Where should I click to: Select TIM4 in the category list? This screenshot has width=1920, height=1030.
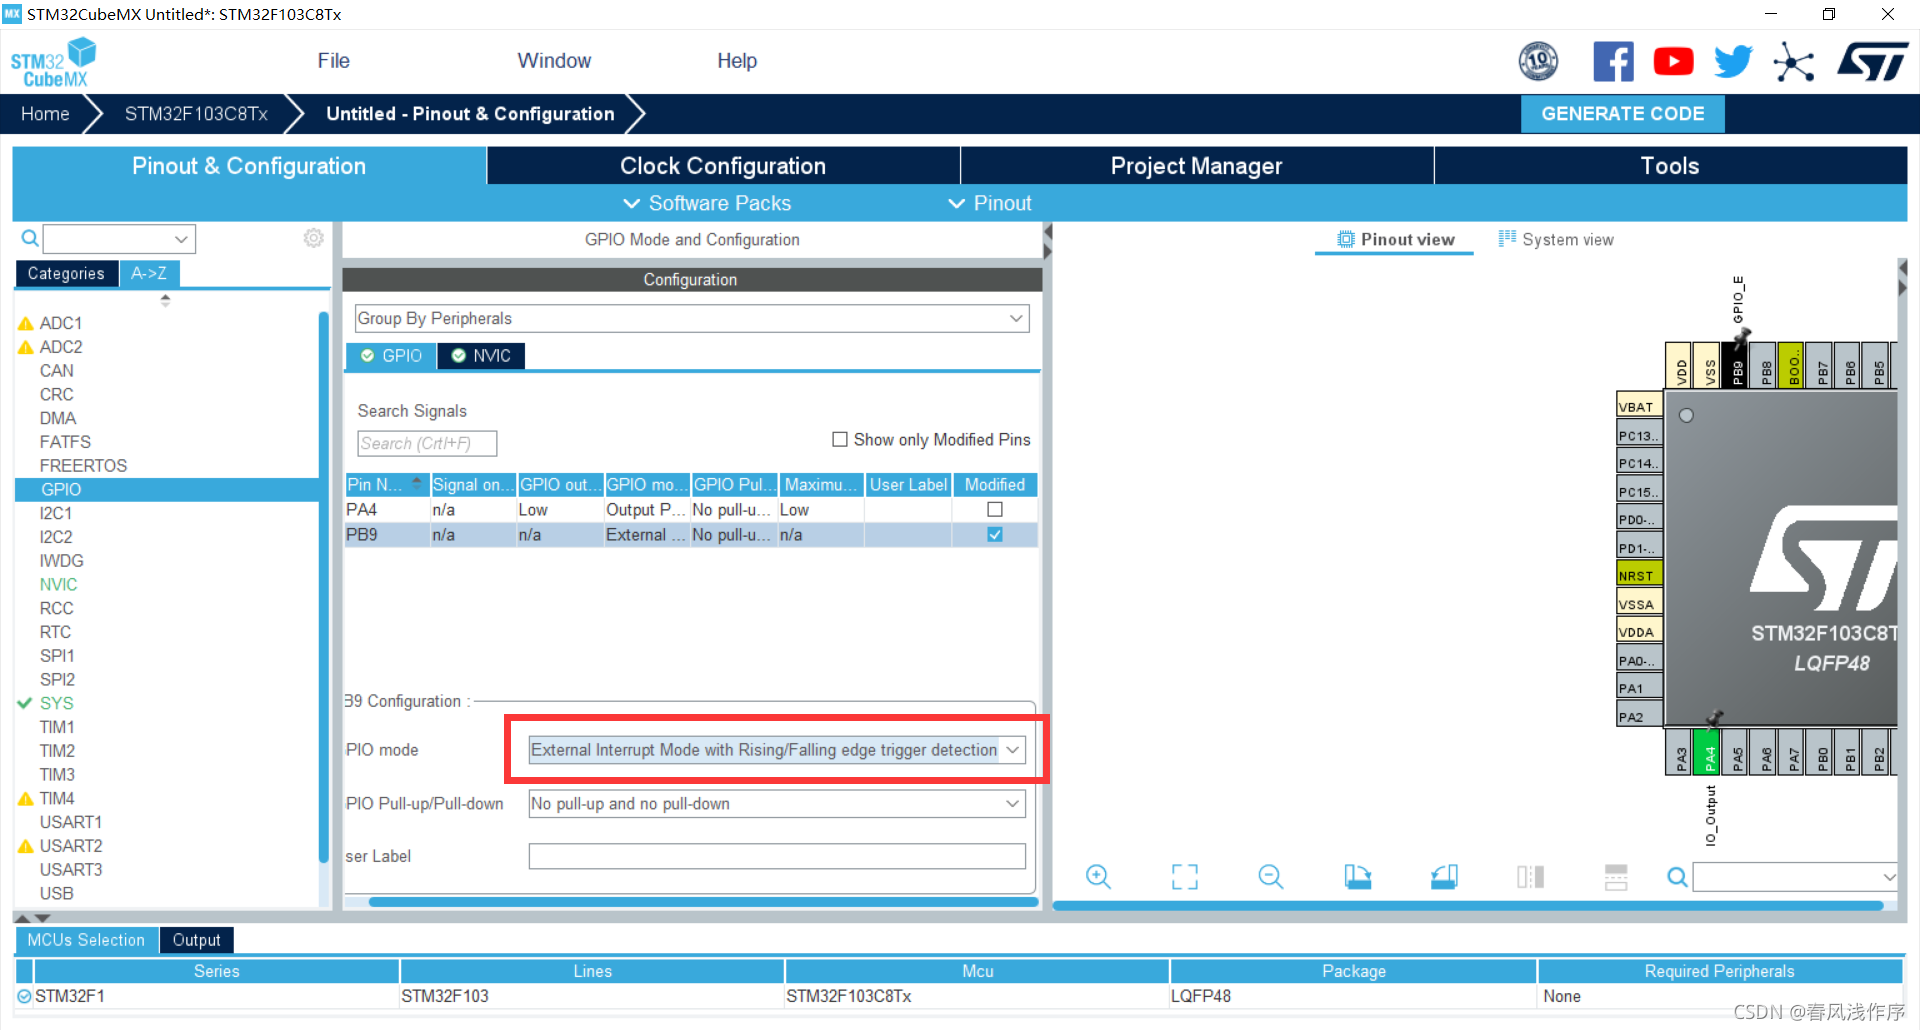(57, 798)
